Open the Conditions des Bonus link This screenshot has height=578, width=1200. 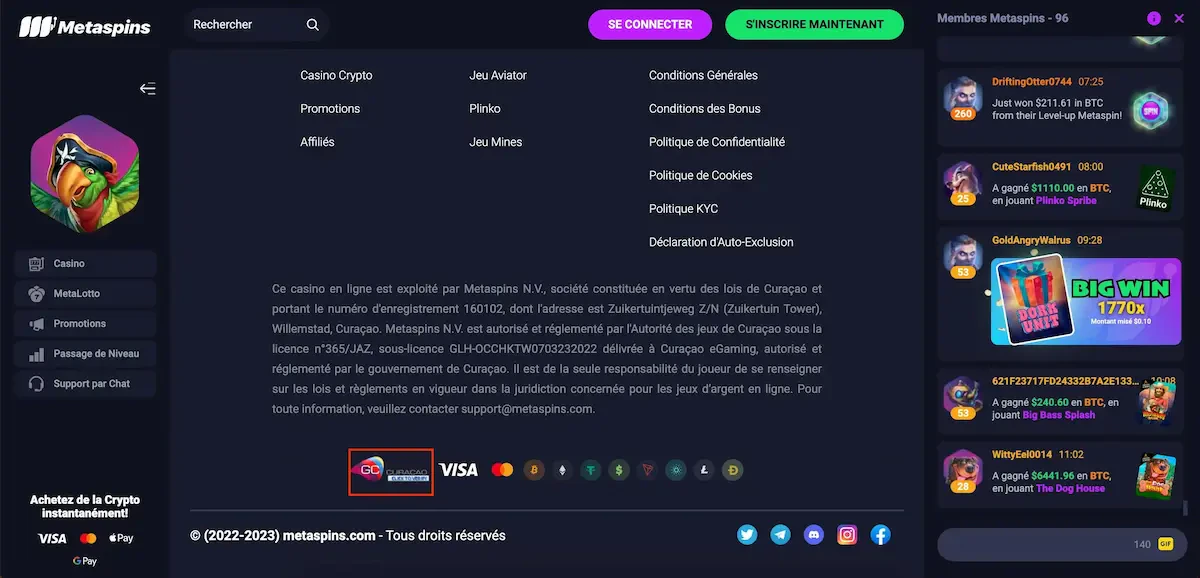click(705, 108)
